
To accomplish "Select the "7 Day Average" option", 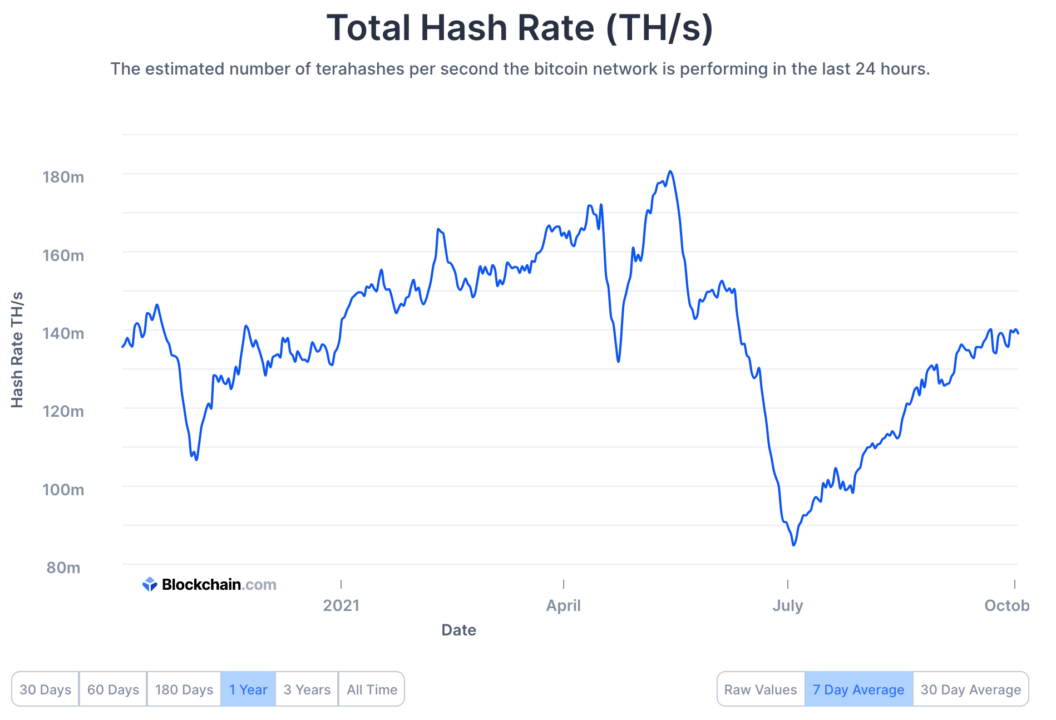I will point(858,689).
